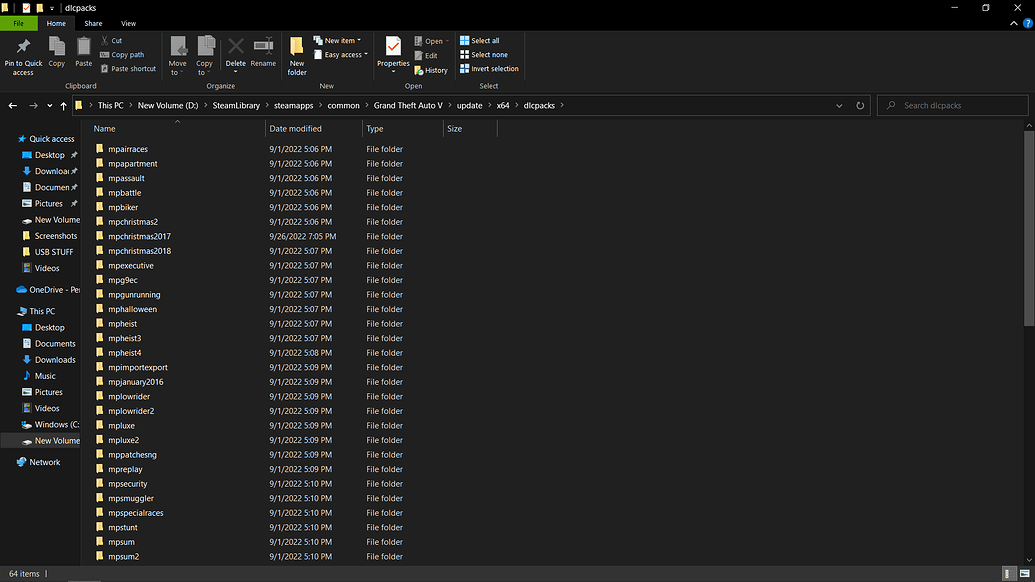Click Paste shortcut command
The height and width of the screenshot is (582, 1035).
[x=128, y=69]
